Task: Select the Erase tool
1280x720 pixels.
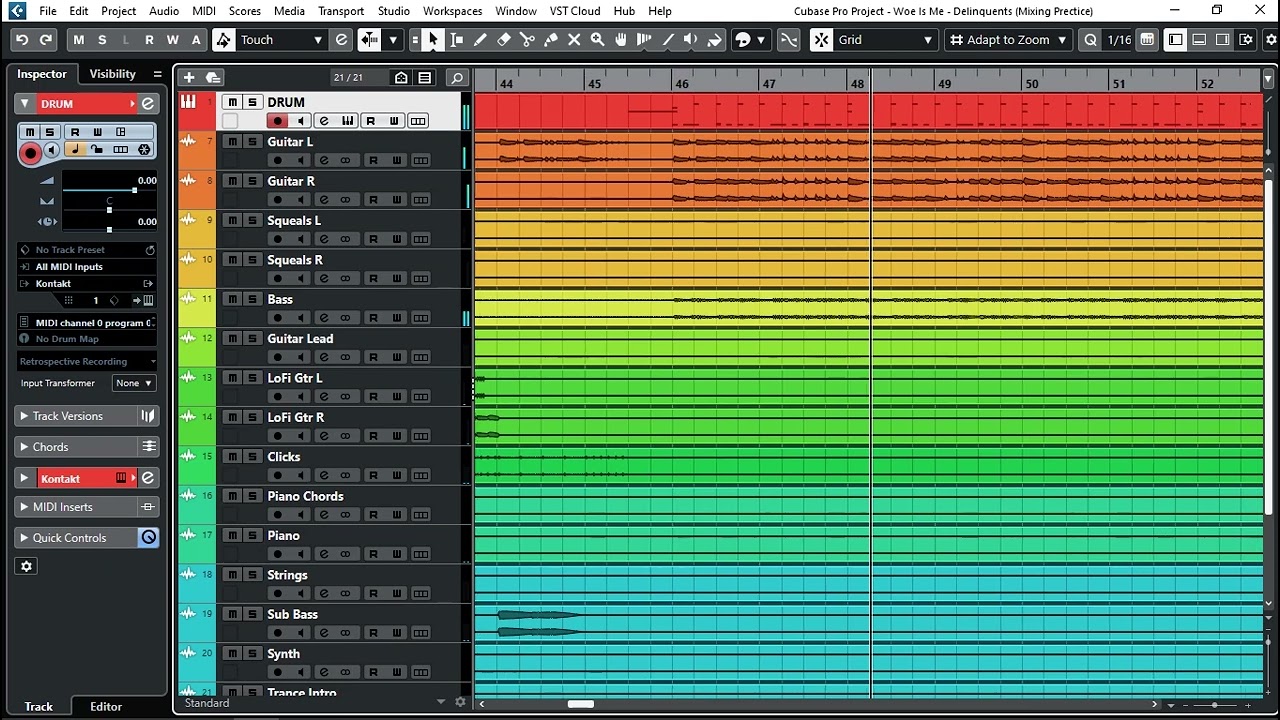Action: tap(504, 40)
